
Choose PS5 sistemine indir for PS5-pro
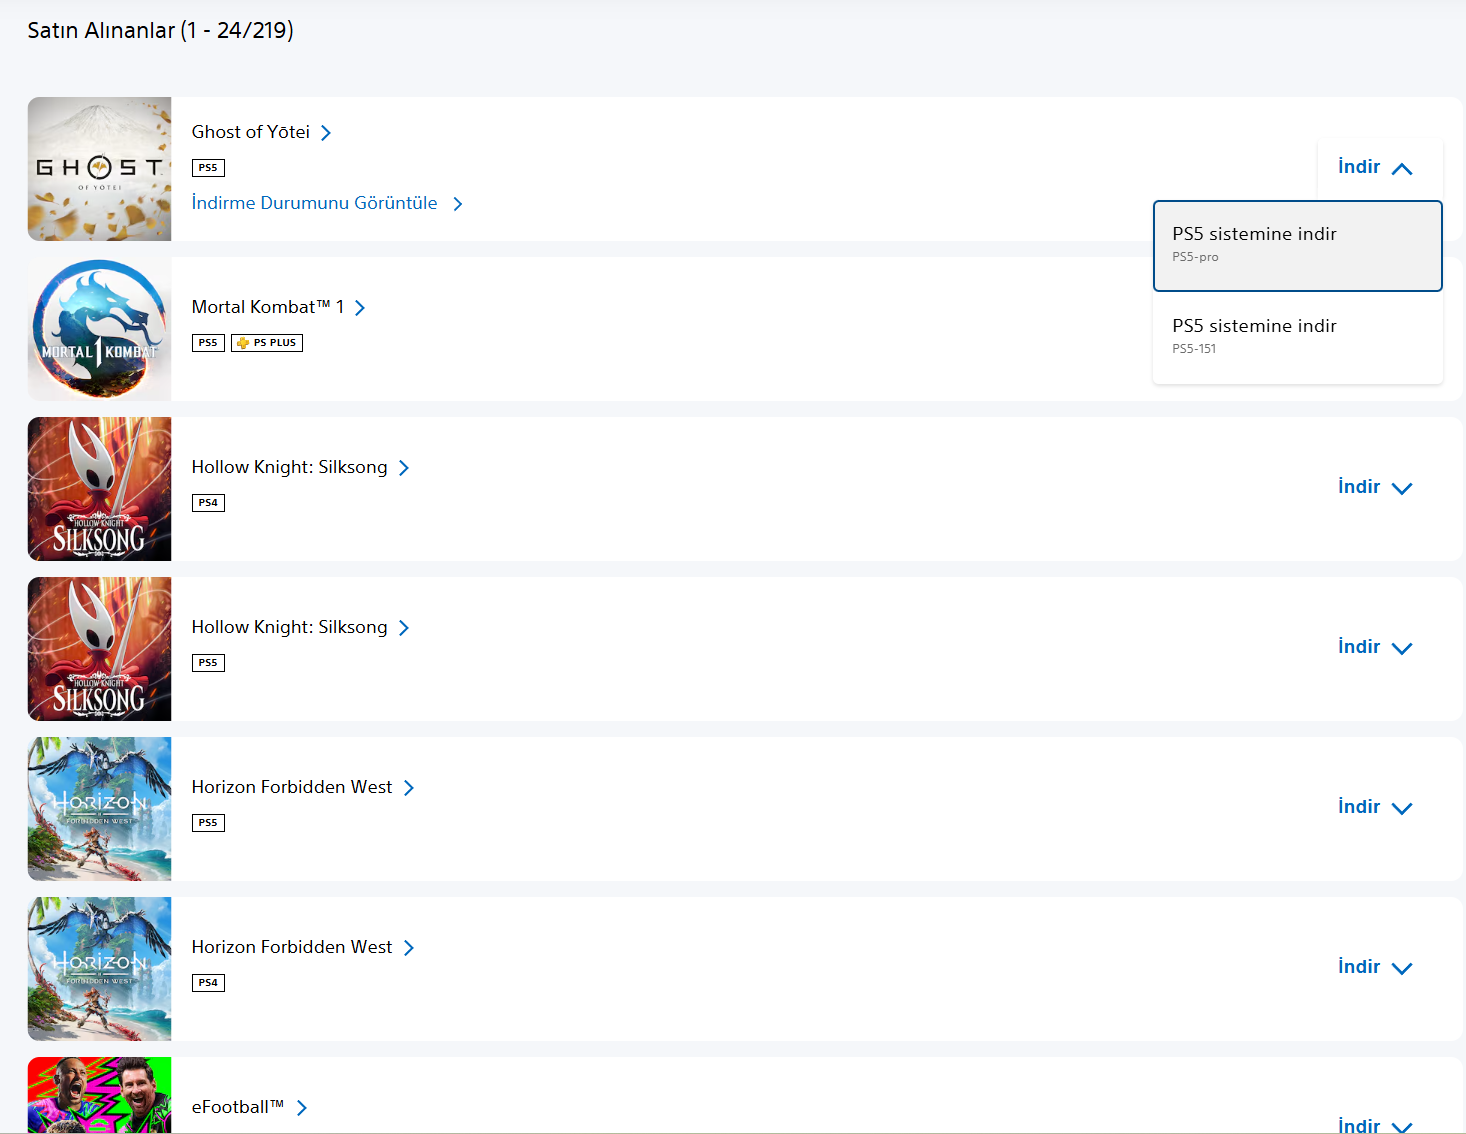coord(1297,245)
